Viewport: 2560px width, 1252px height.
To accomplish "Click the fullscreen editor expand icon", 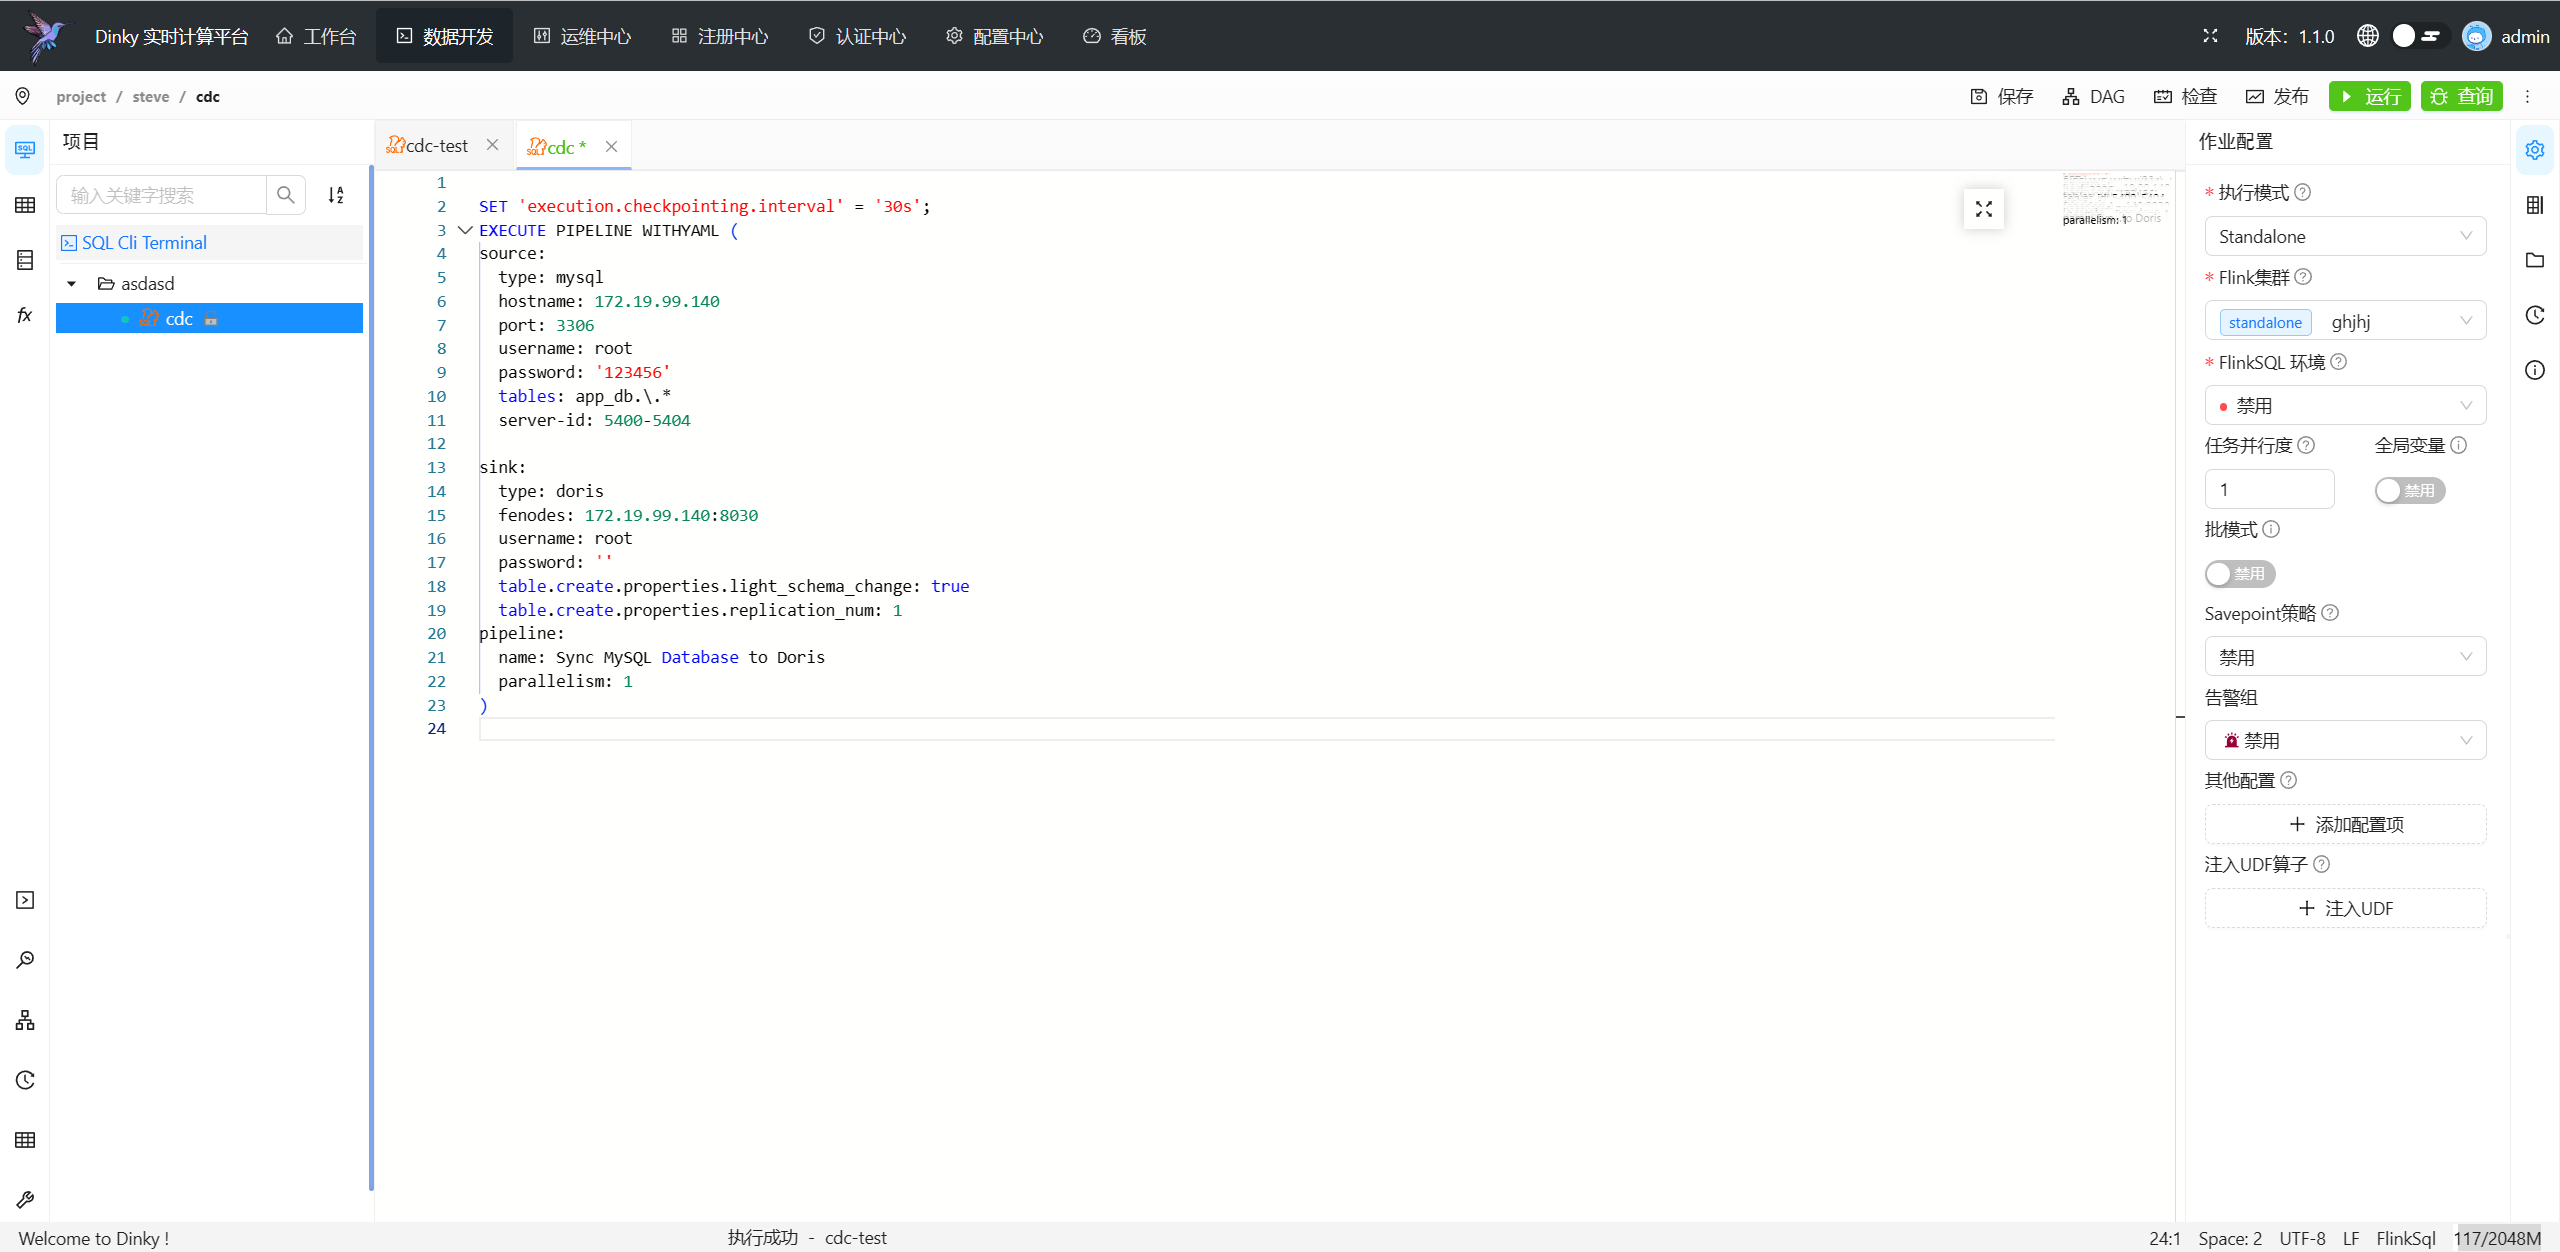I will (1984, 209).
